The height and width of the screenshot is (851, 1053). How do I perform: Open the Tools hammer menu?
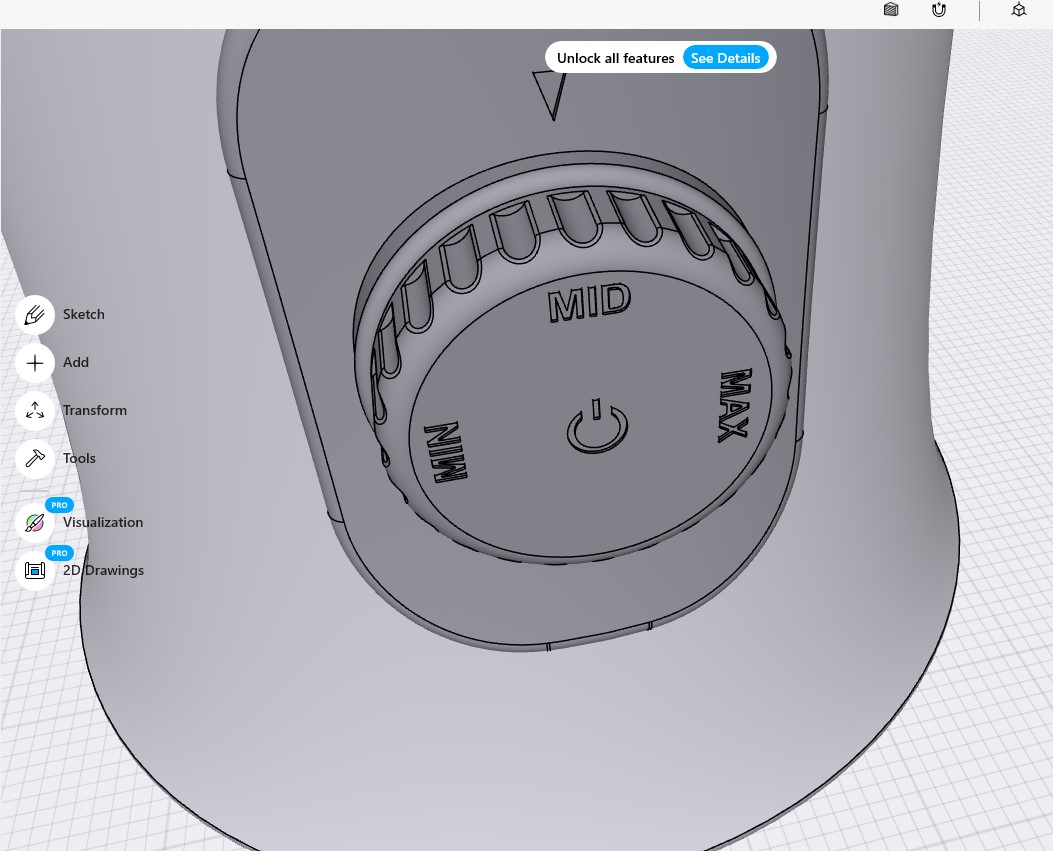click(35, 459)
